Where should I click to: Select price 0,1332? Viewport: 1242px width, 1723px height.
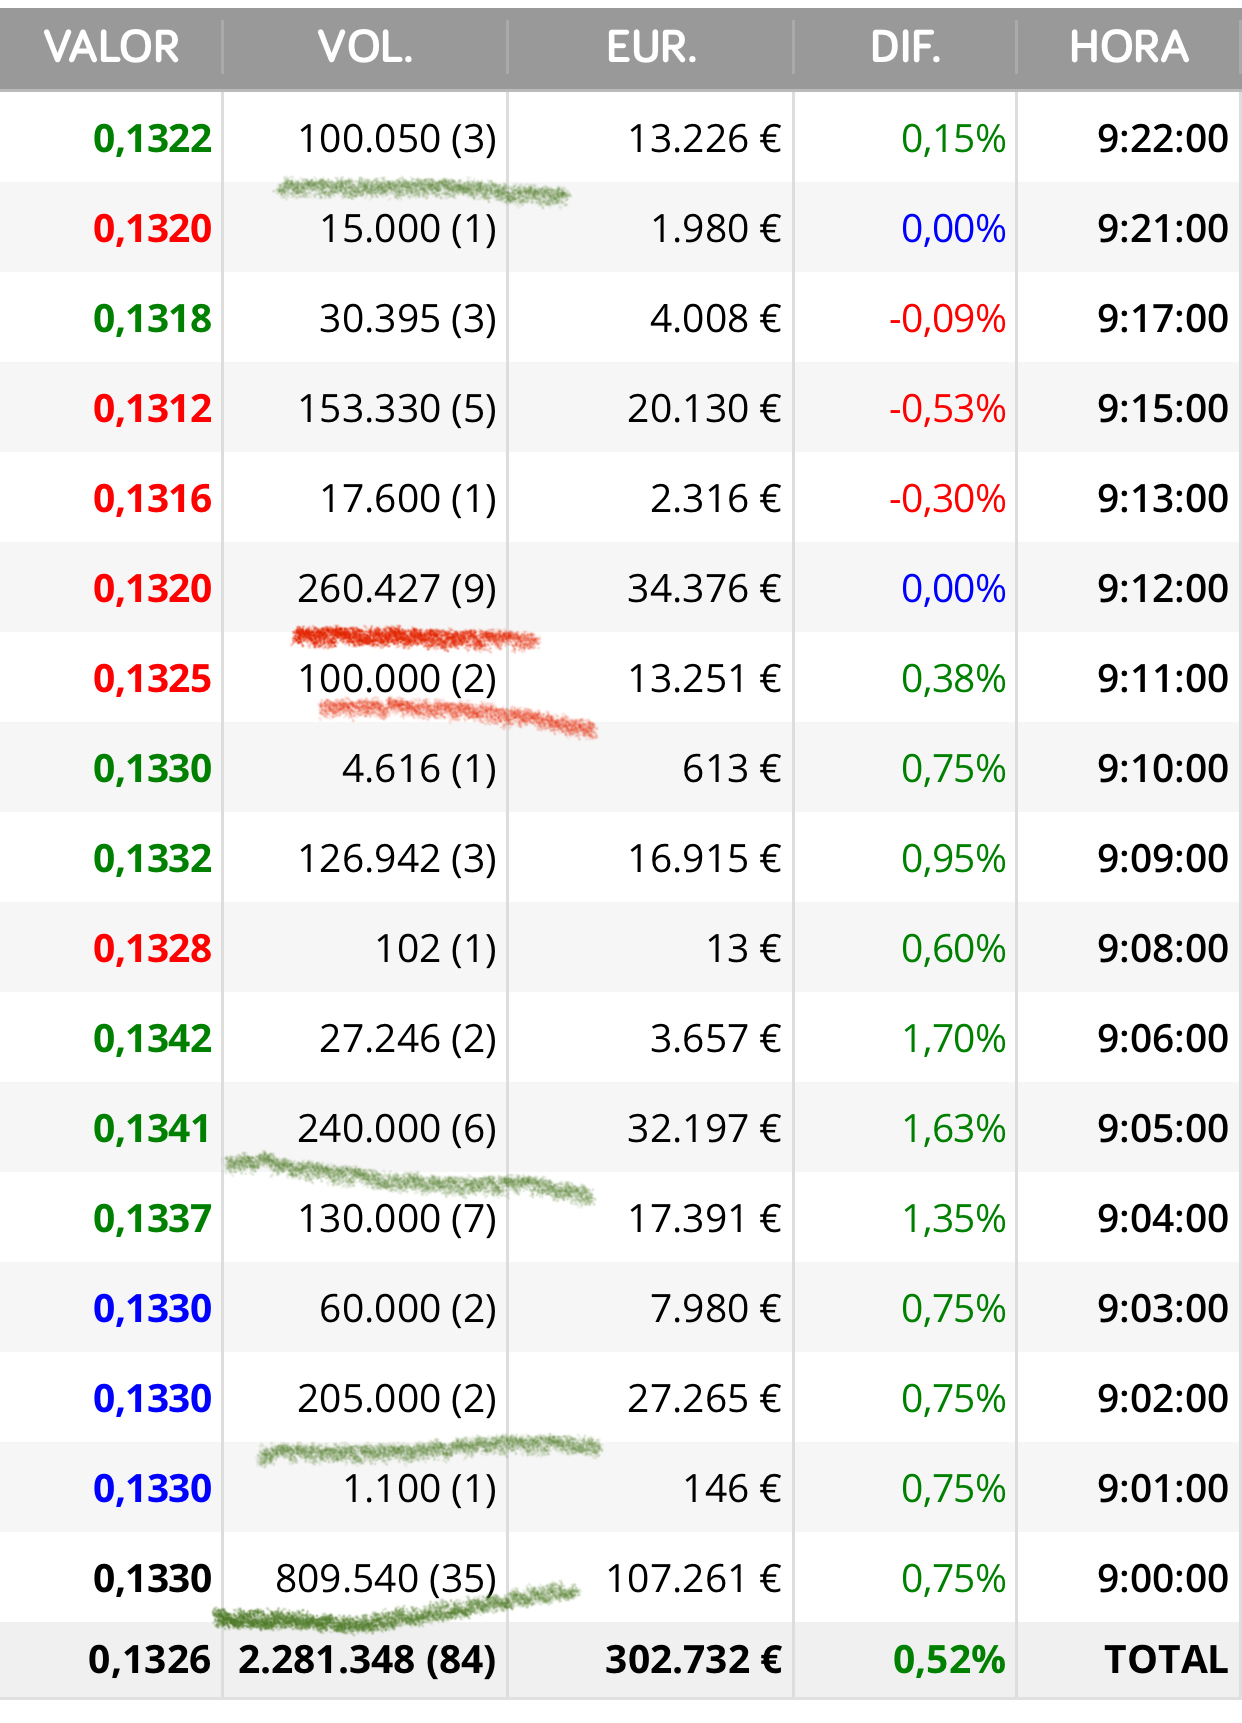(x=152, y=859)
